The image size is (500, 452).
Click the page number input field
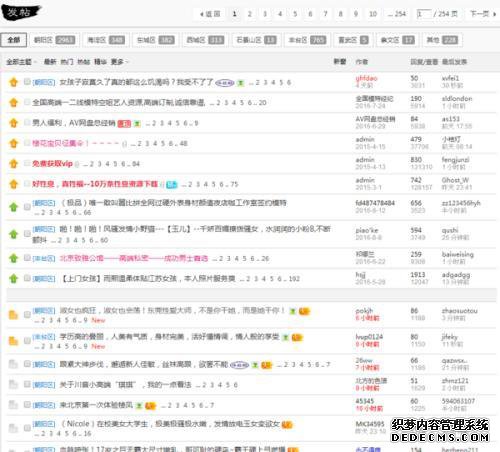tap(424, 14)
